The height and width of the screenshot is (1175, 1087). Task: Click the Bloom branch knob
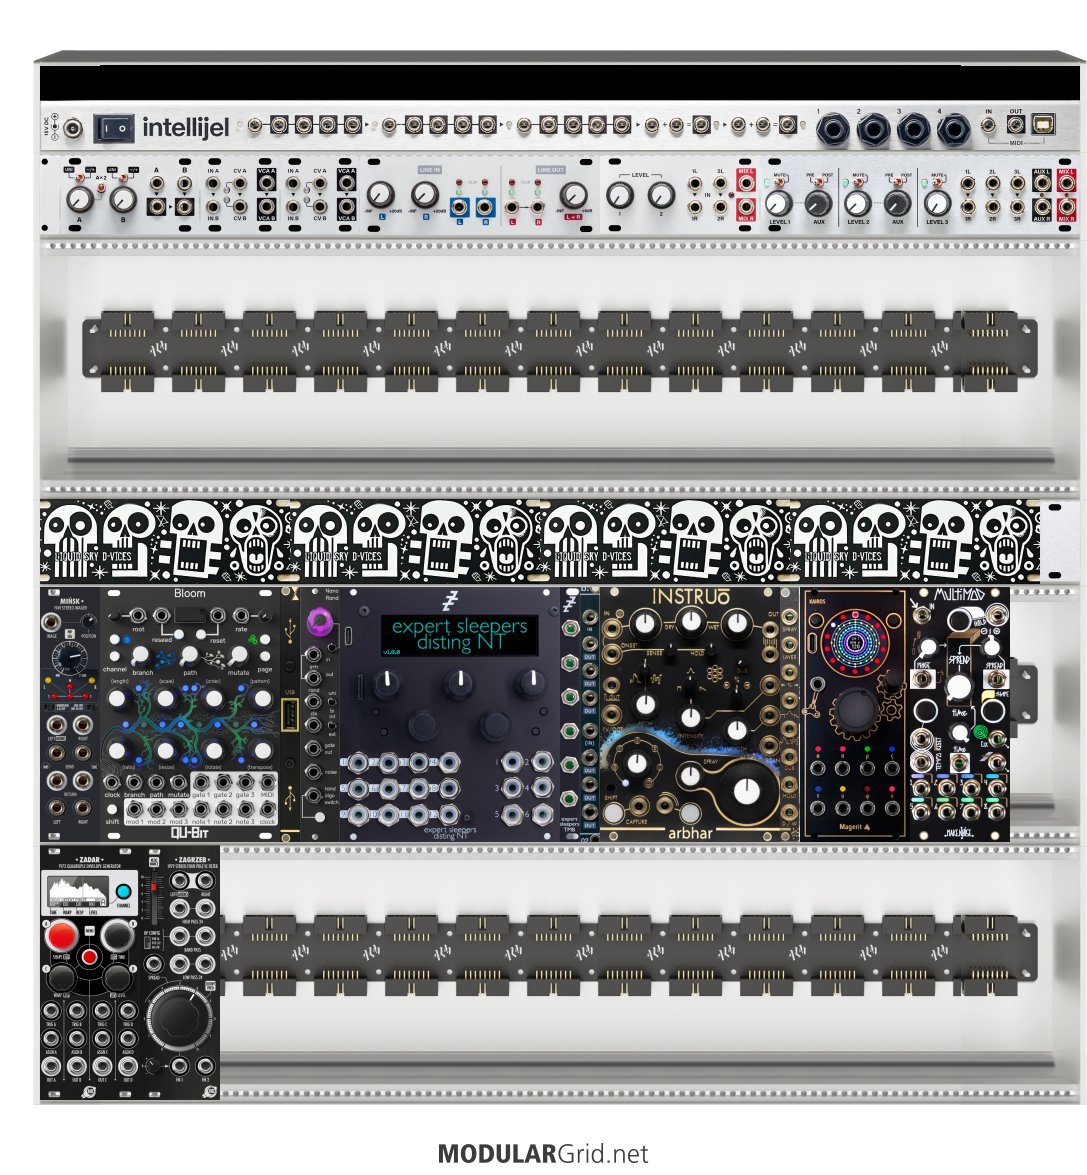click(x=141, y=655)
